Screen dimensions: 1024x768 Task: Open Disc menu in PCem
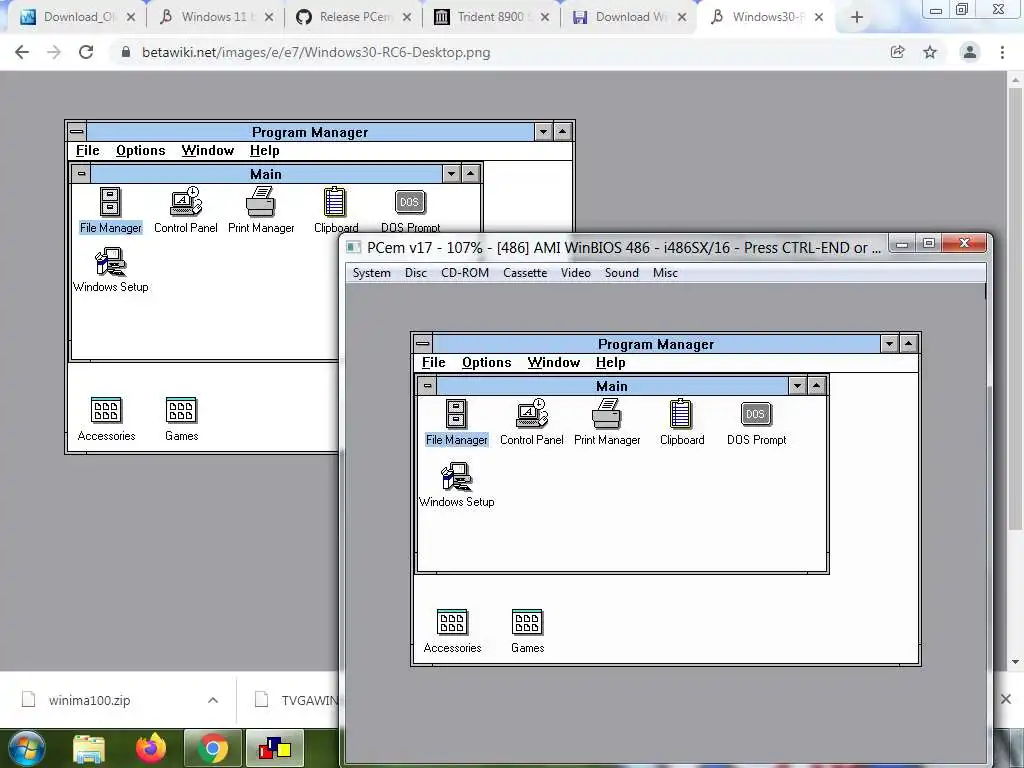pyautogui.click(x=415, y=273)
